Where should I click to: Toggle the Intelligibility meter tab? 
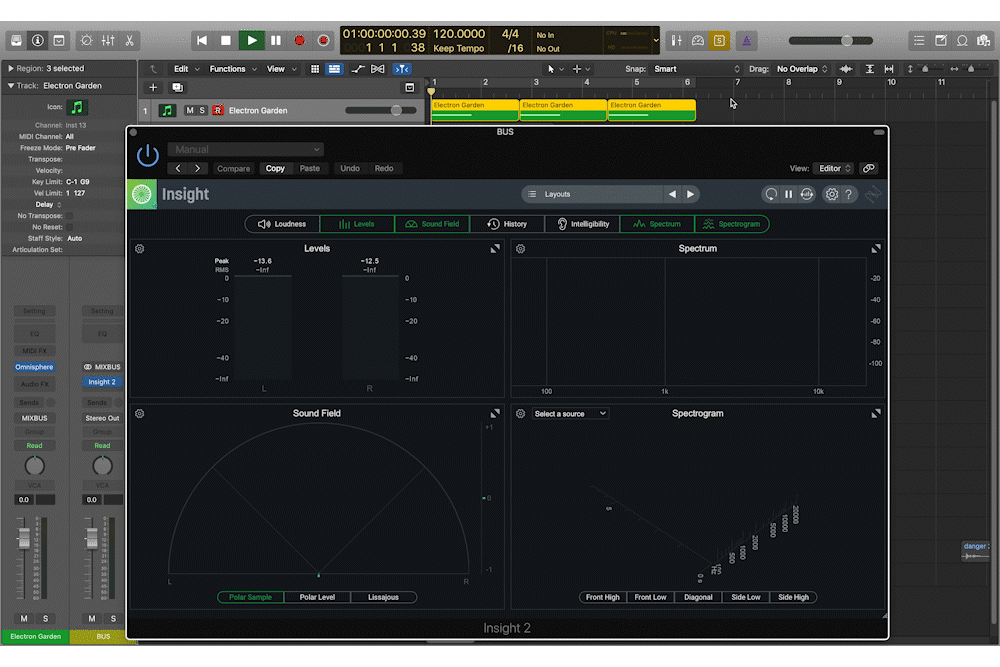pos(583,224)
